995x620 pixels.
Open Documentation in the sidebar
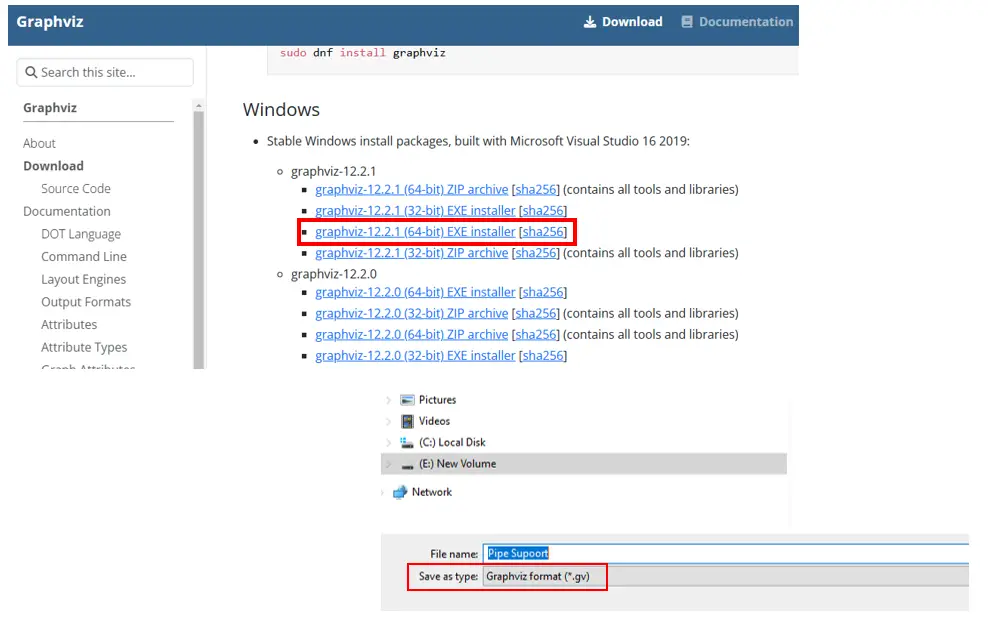tap(67, 211)
